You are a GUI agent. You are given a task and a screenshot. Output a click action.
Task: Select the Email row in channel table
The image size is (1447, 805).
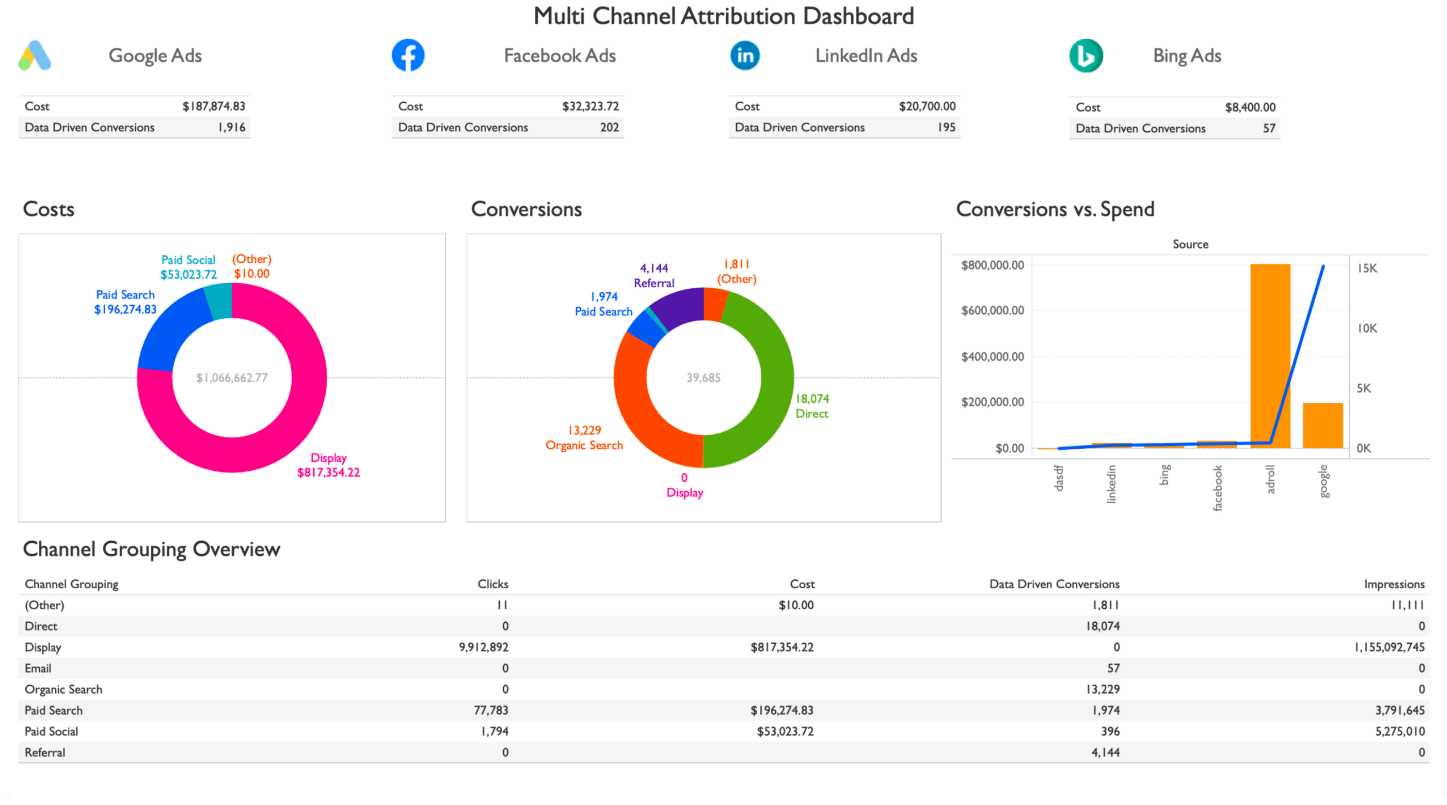point(725,668)
